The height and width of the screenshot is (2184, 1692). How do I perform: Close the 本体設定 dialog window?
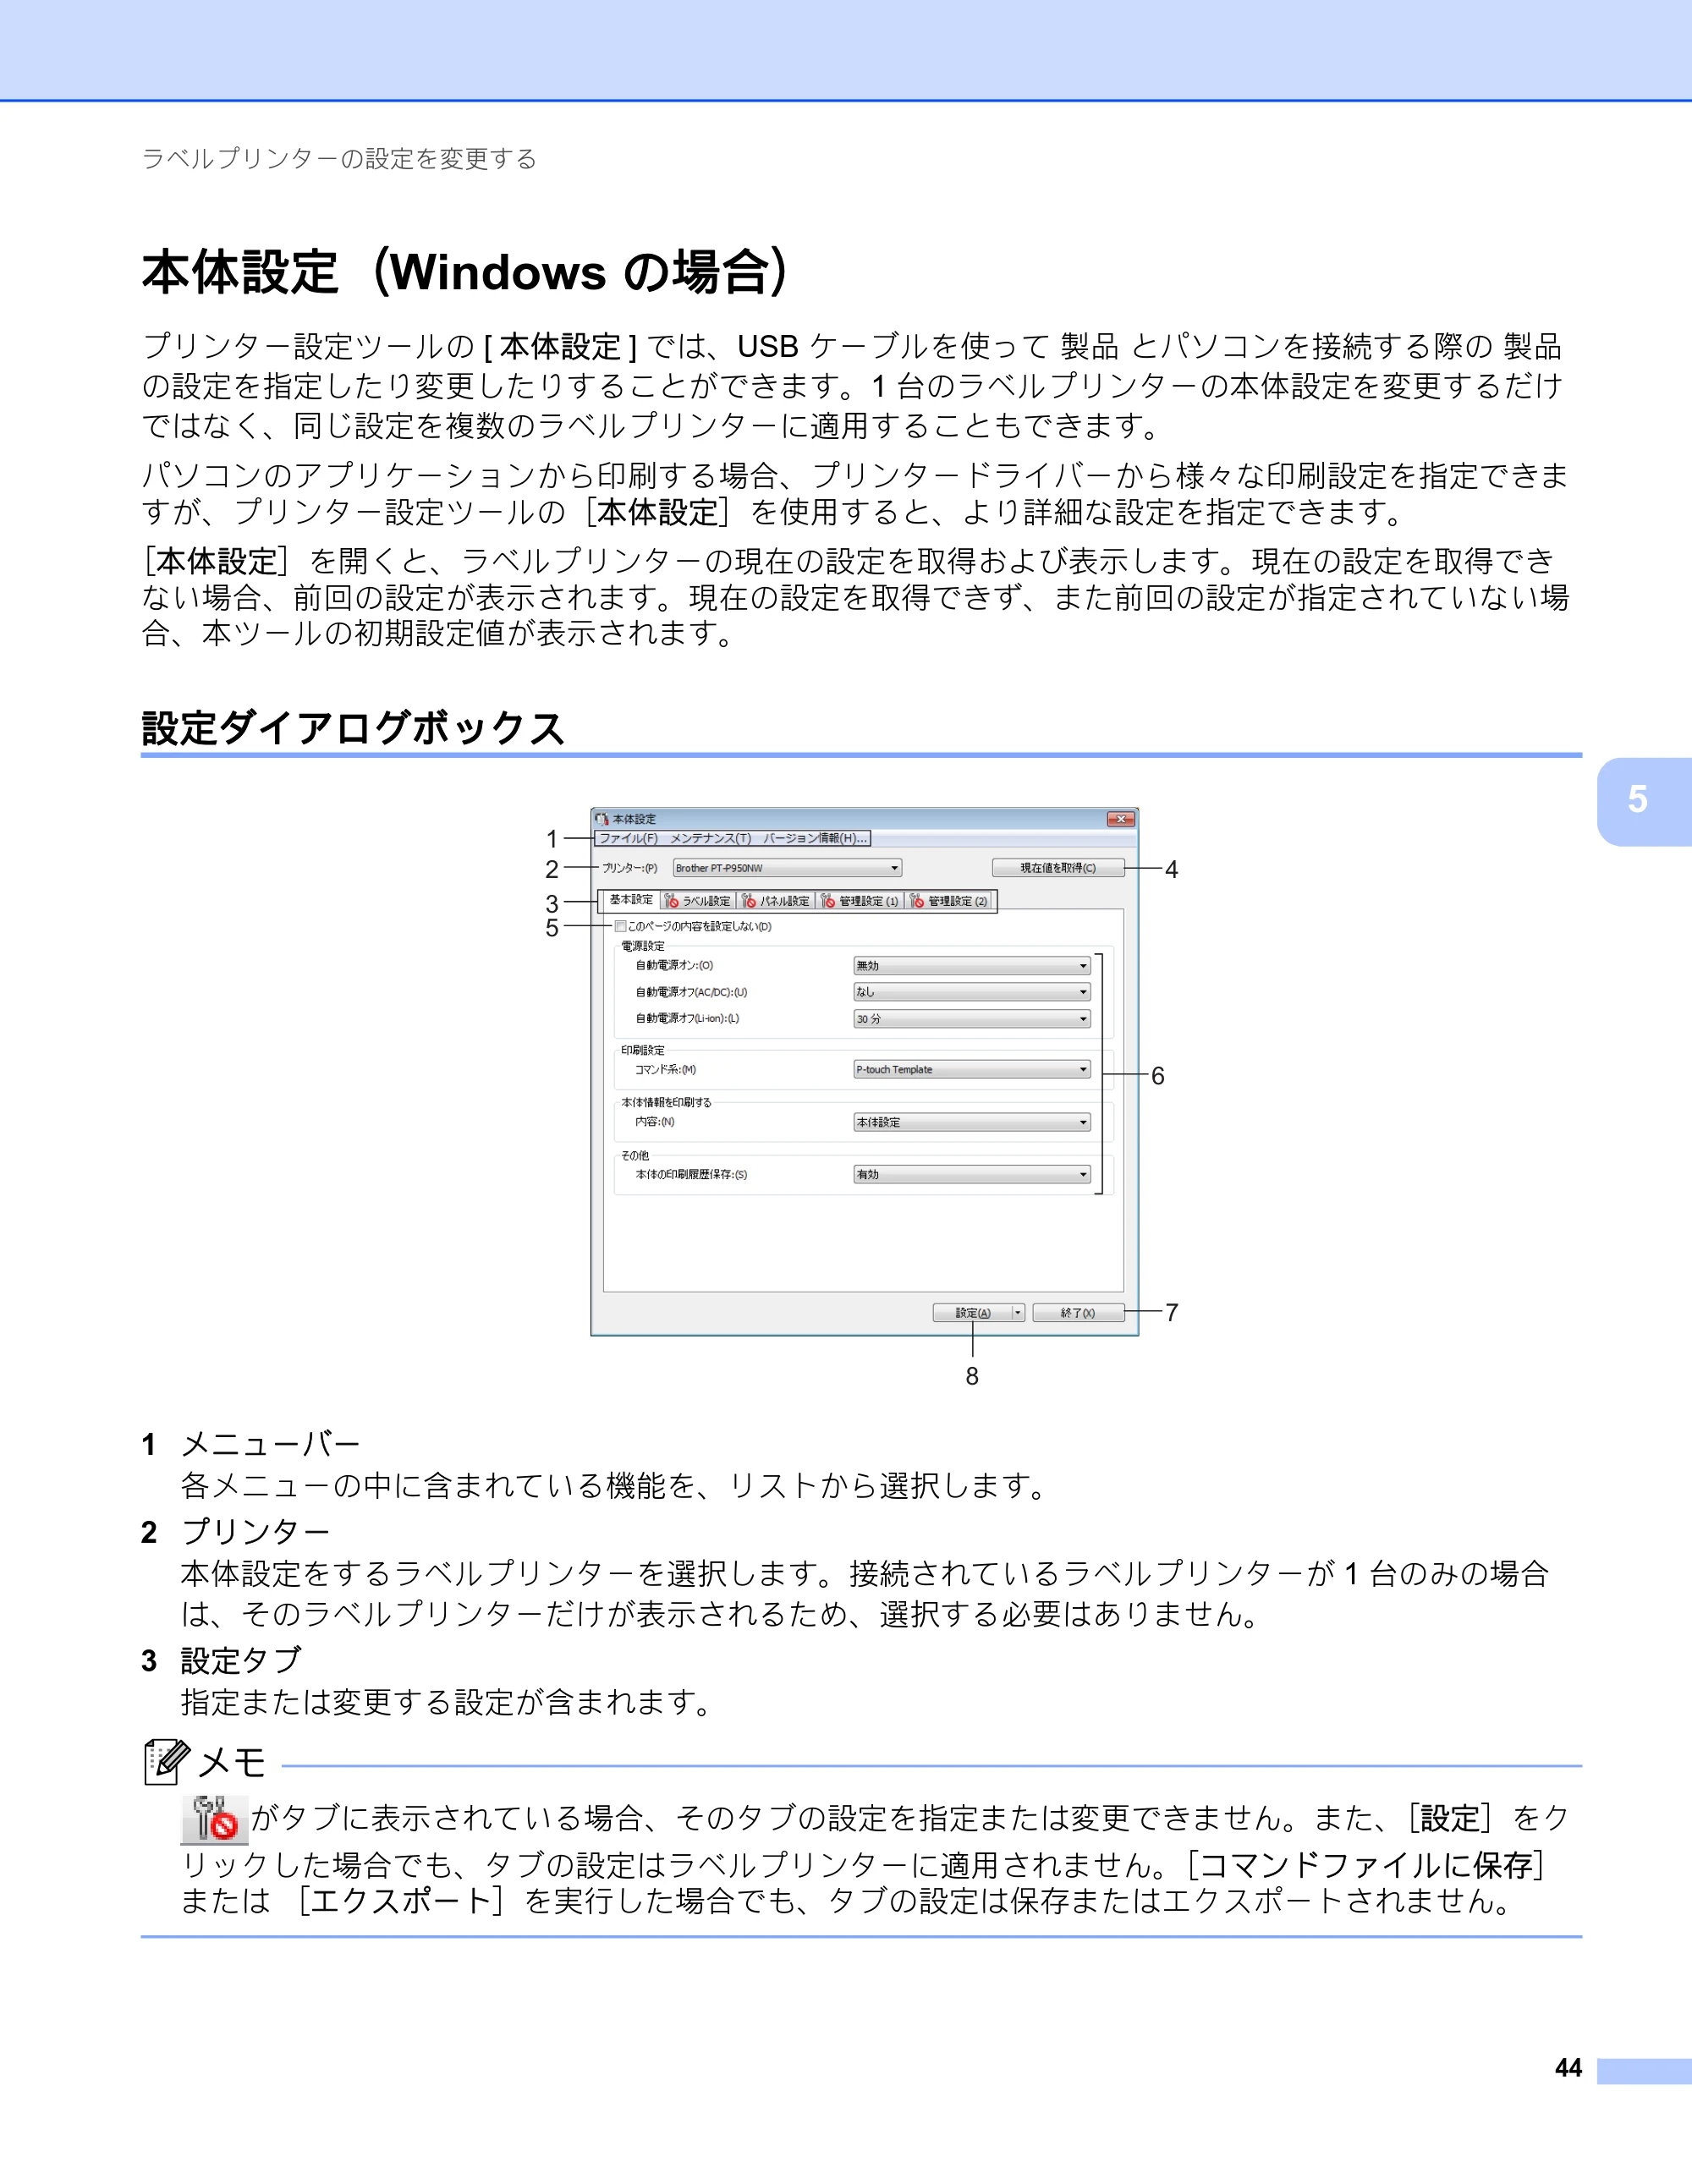(1121, 819)
